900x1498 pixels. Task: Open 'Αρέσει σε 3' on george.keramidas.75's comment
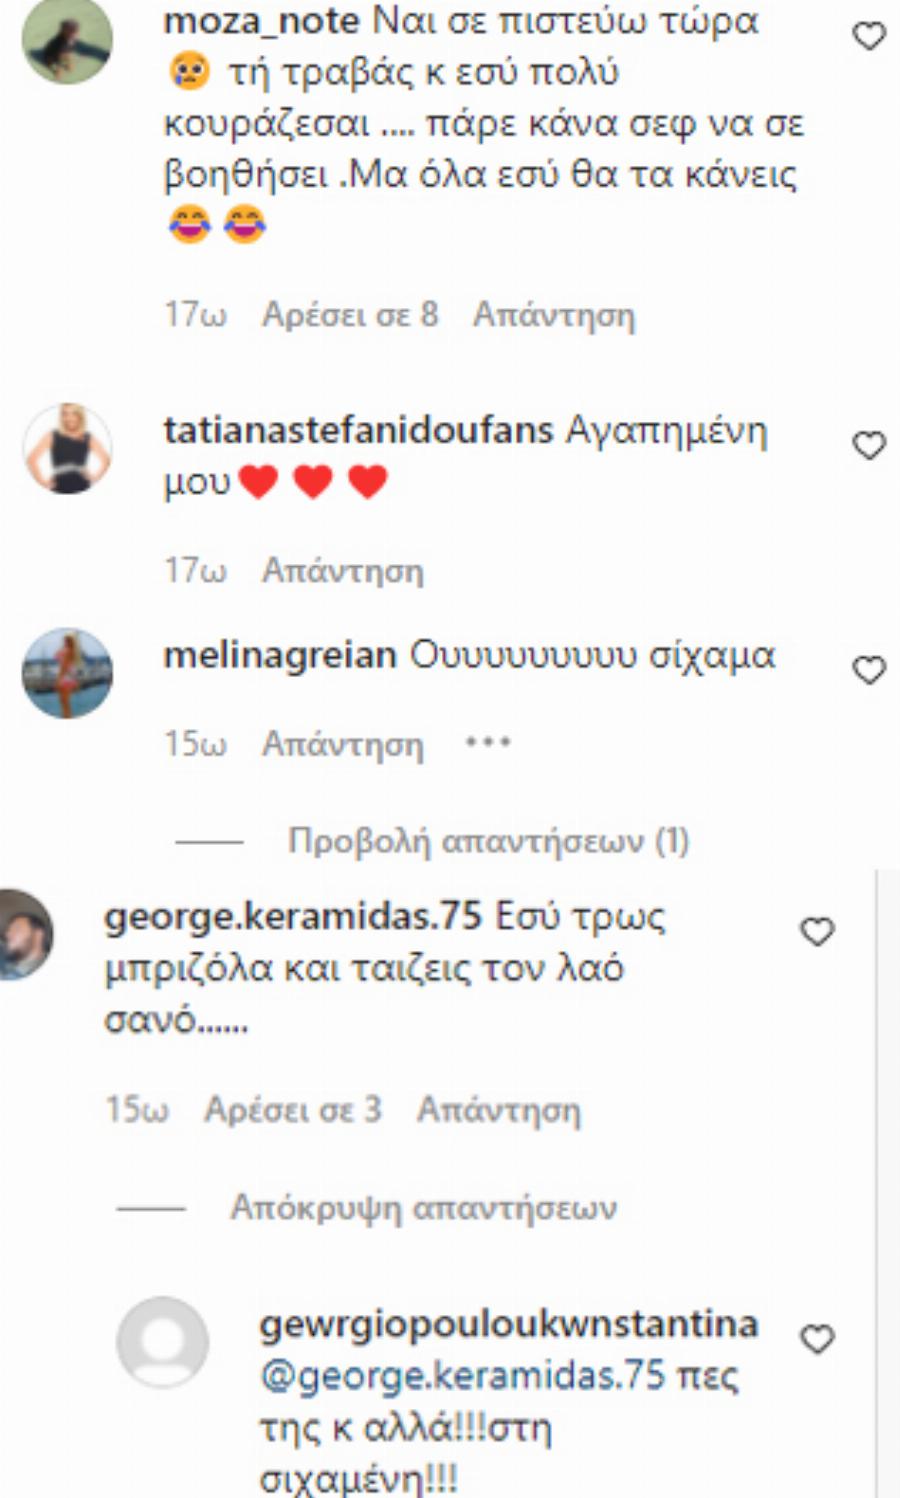click(291, 1109)
